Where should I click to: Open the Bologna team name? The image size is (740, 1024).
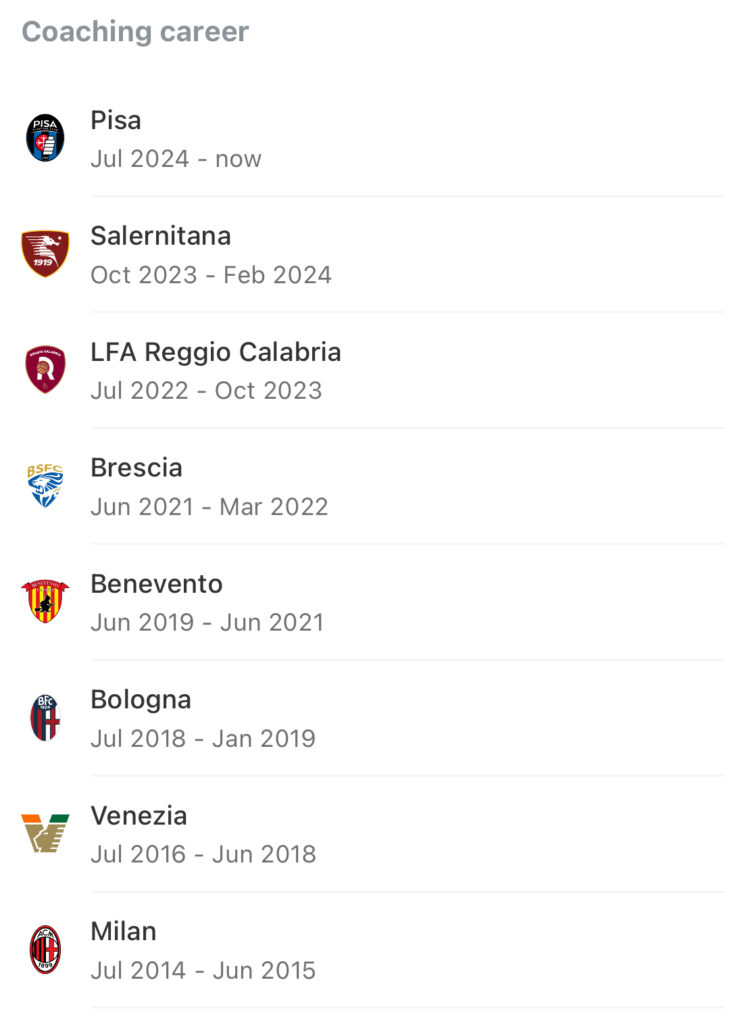pyautogui.click(x=140, y=700)
